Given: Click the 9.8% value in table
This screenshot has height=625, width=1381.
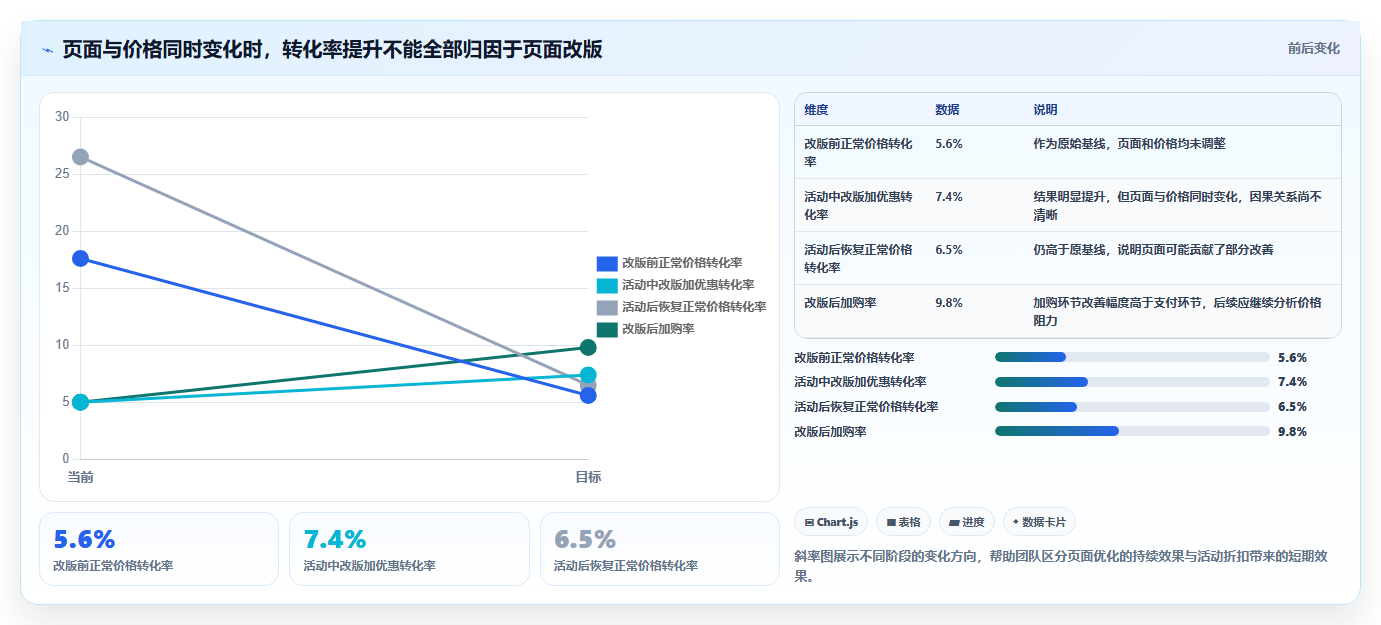Looking at the screenshot, I should 949,302.
